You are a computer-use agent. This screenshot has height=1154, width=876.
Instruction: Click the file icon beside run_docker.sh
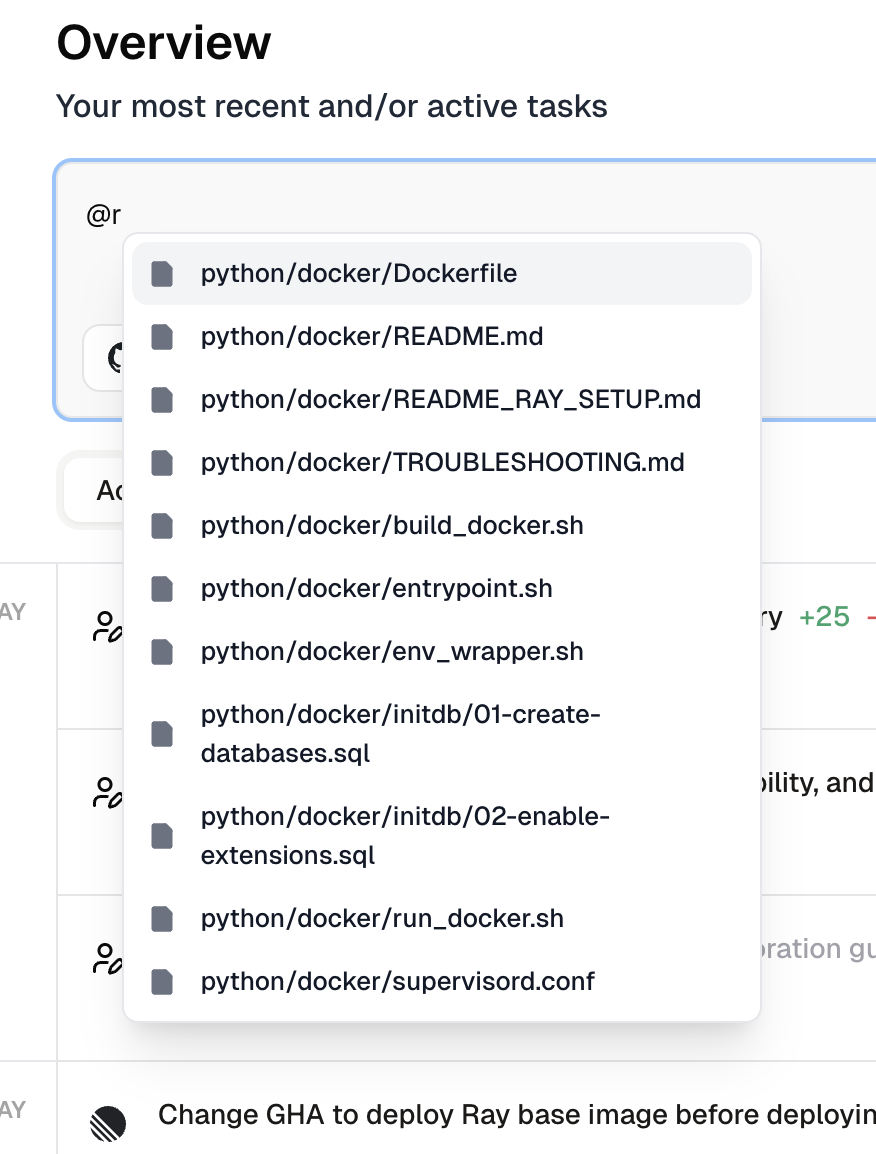[x=161, y=918]
